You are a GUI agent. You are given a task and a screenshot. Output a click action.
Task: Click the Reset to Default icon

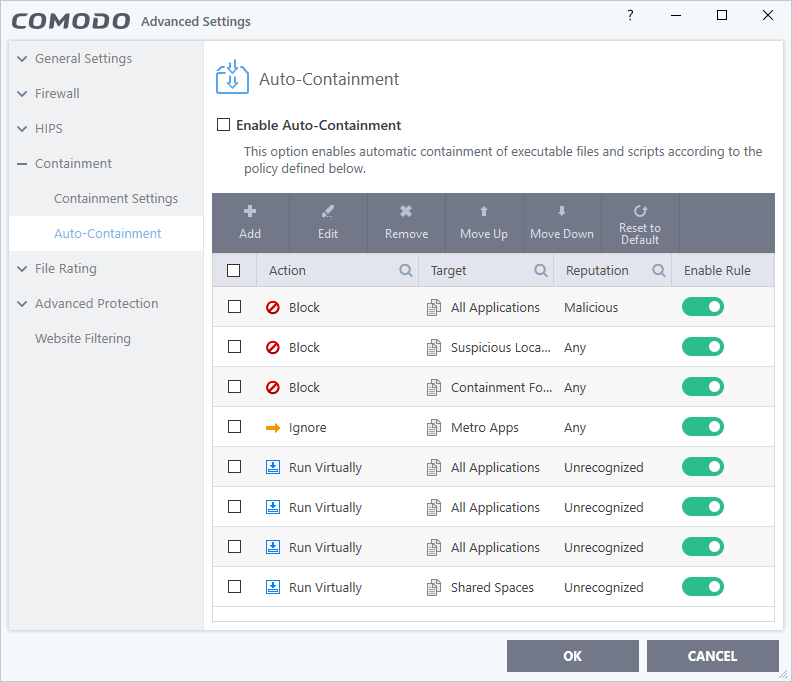640,211
